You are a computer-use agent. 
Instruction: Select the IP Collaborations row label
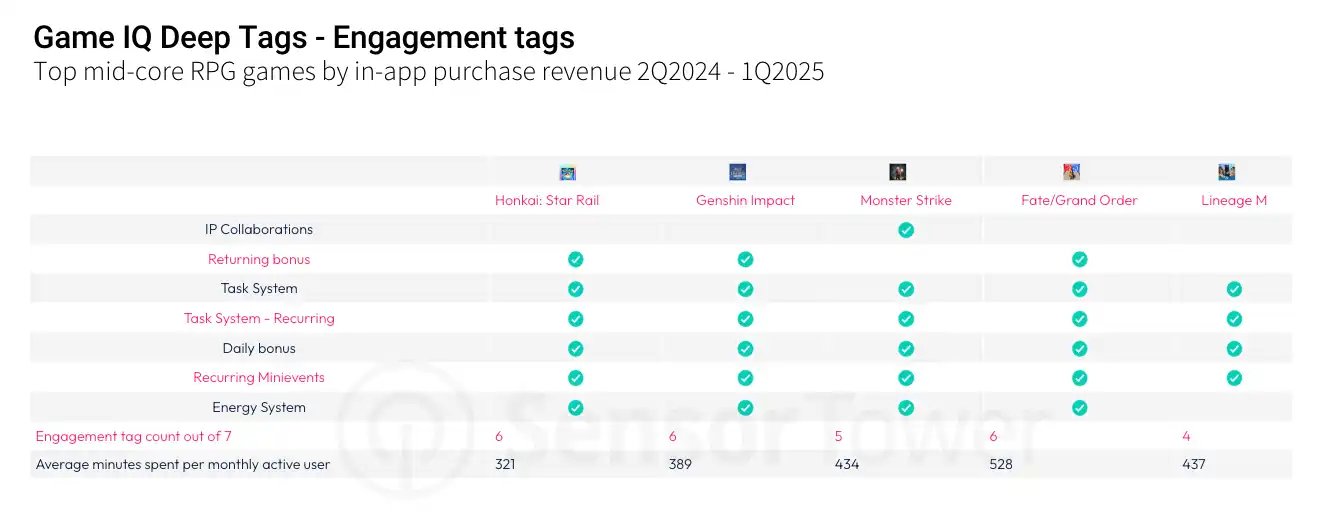point(259,230)
